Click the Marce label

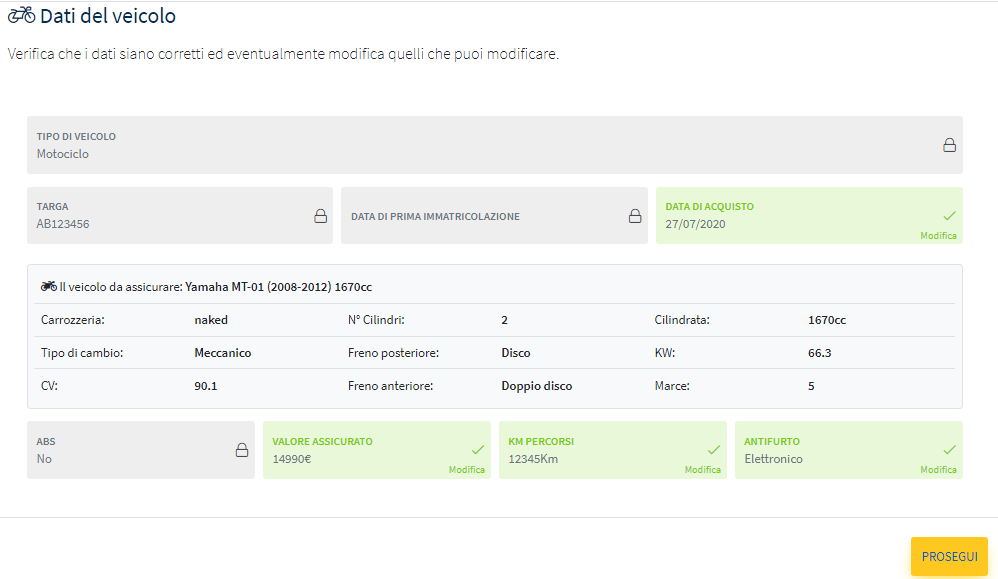point(671,386)
